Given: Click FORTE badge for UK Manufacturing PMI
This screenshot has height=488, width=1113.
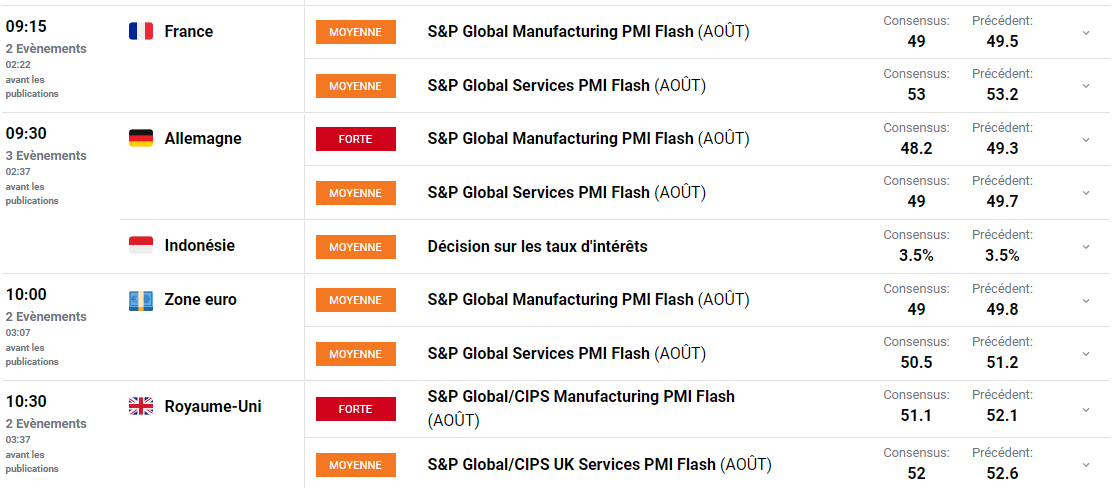Looking at the screenshot, I should pos(355,409).
